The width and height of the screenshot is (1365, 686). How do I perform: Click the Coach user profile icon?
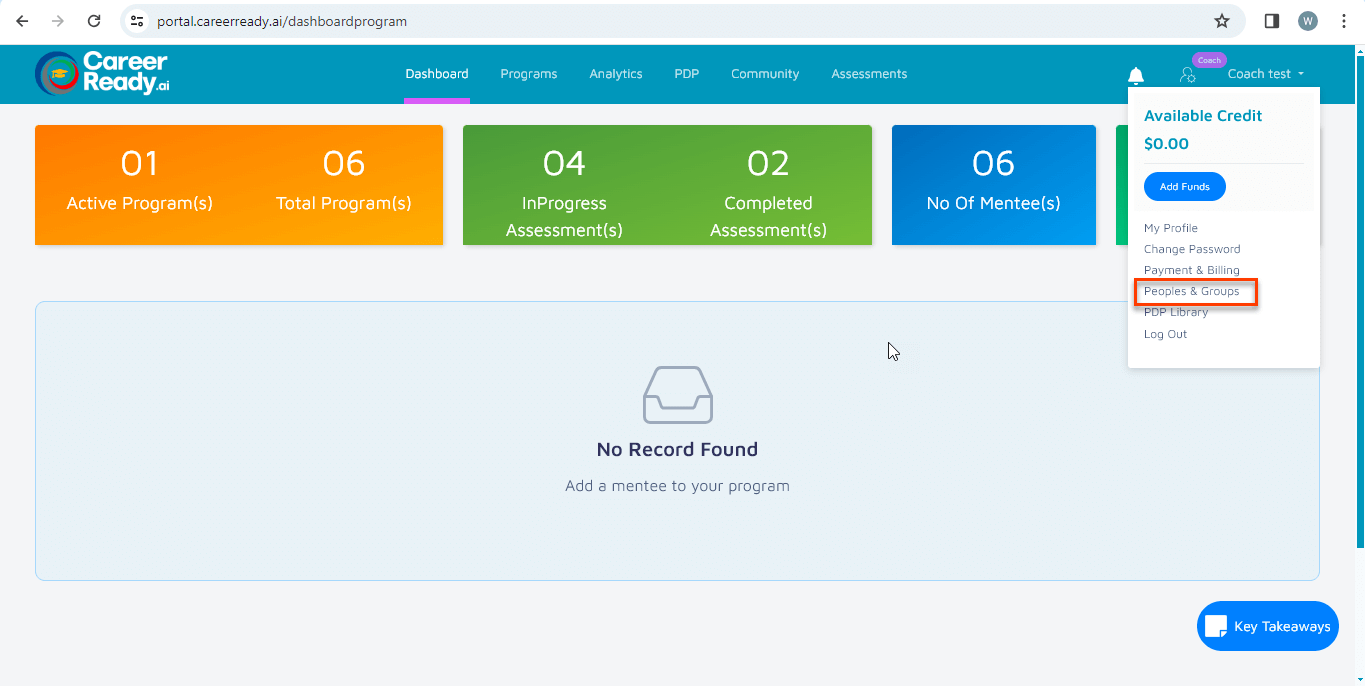pyautogui.click(x=1187, y=75)
